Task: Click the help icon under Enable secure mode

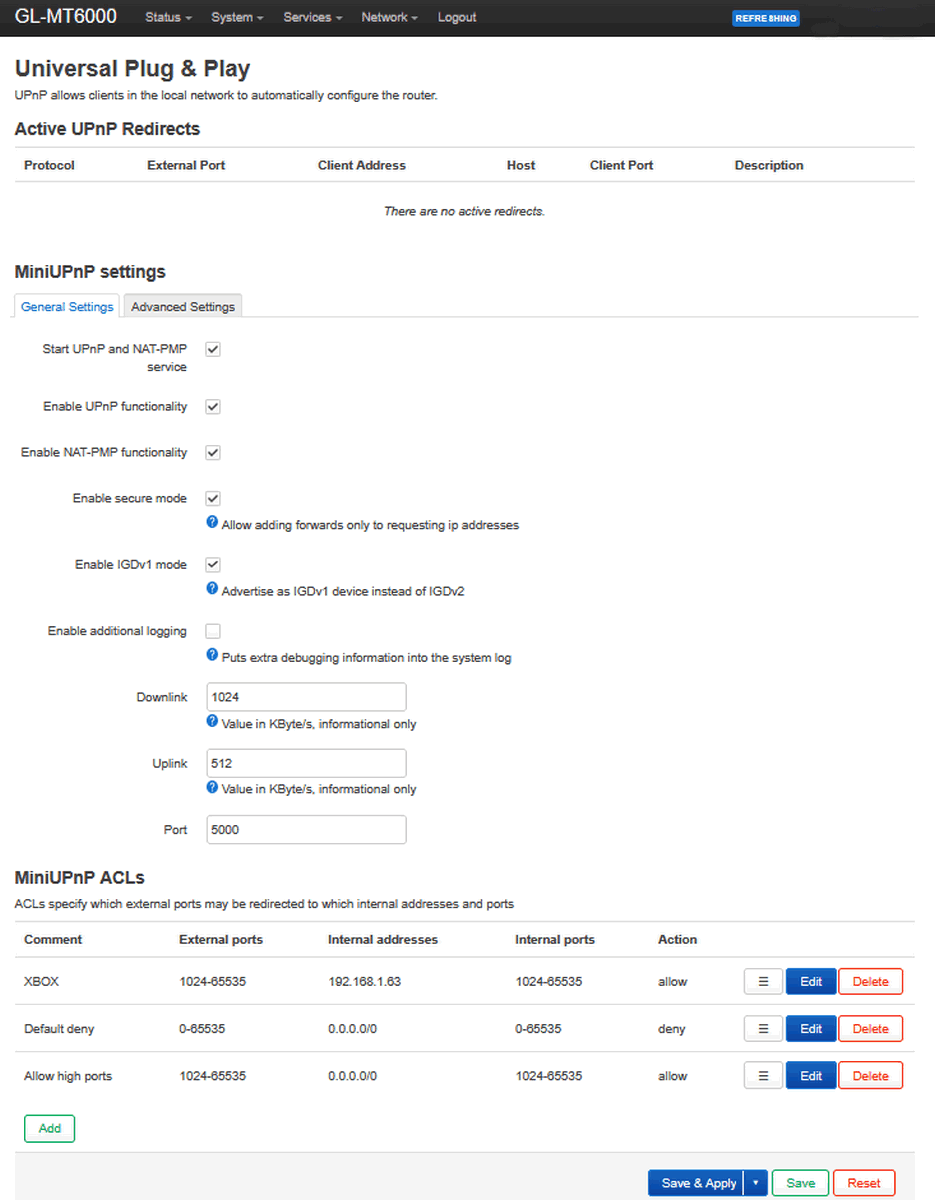Action: coord(212,522)
